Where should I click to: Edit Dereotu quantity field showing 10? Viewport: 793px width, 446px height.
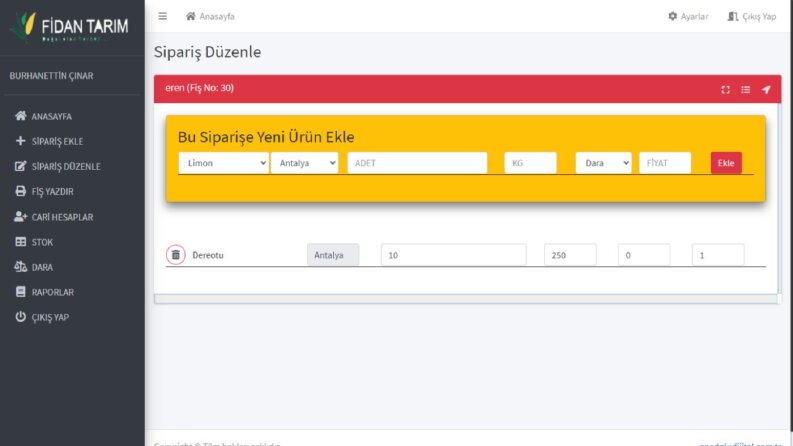453,255
